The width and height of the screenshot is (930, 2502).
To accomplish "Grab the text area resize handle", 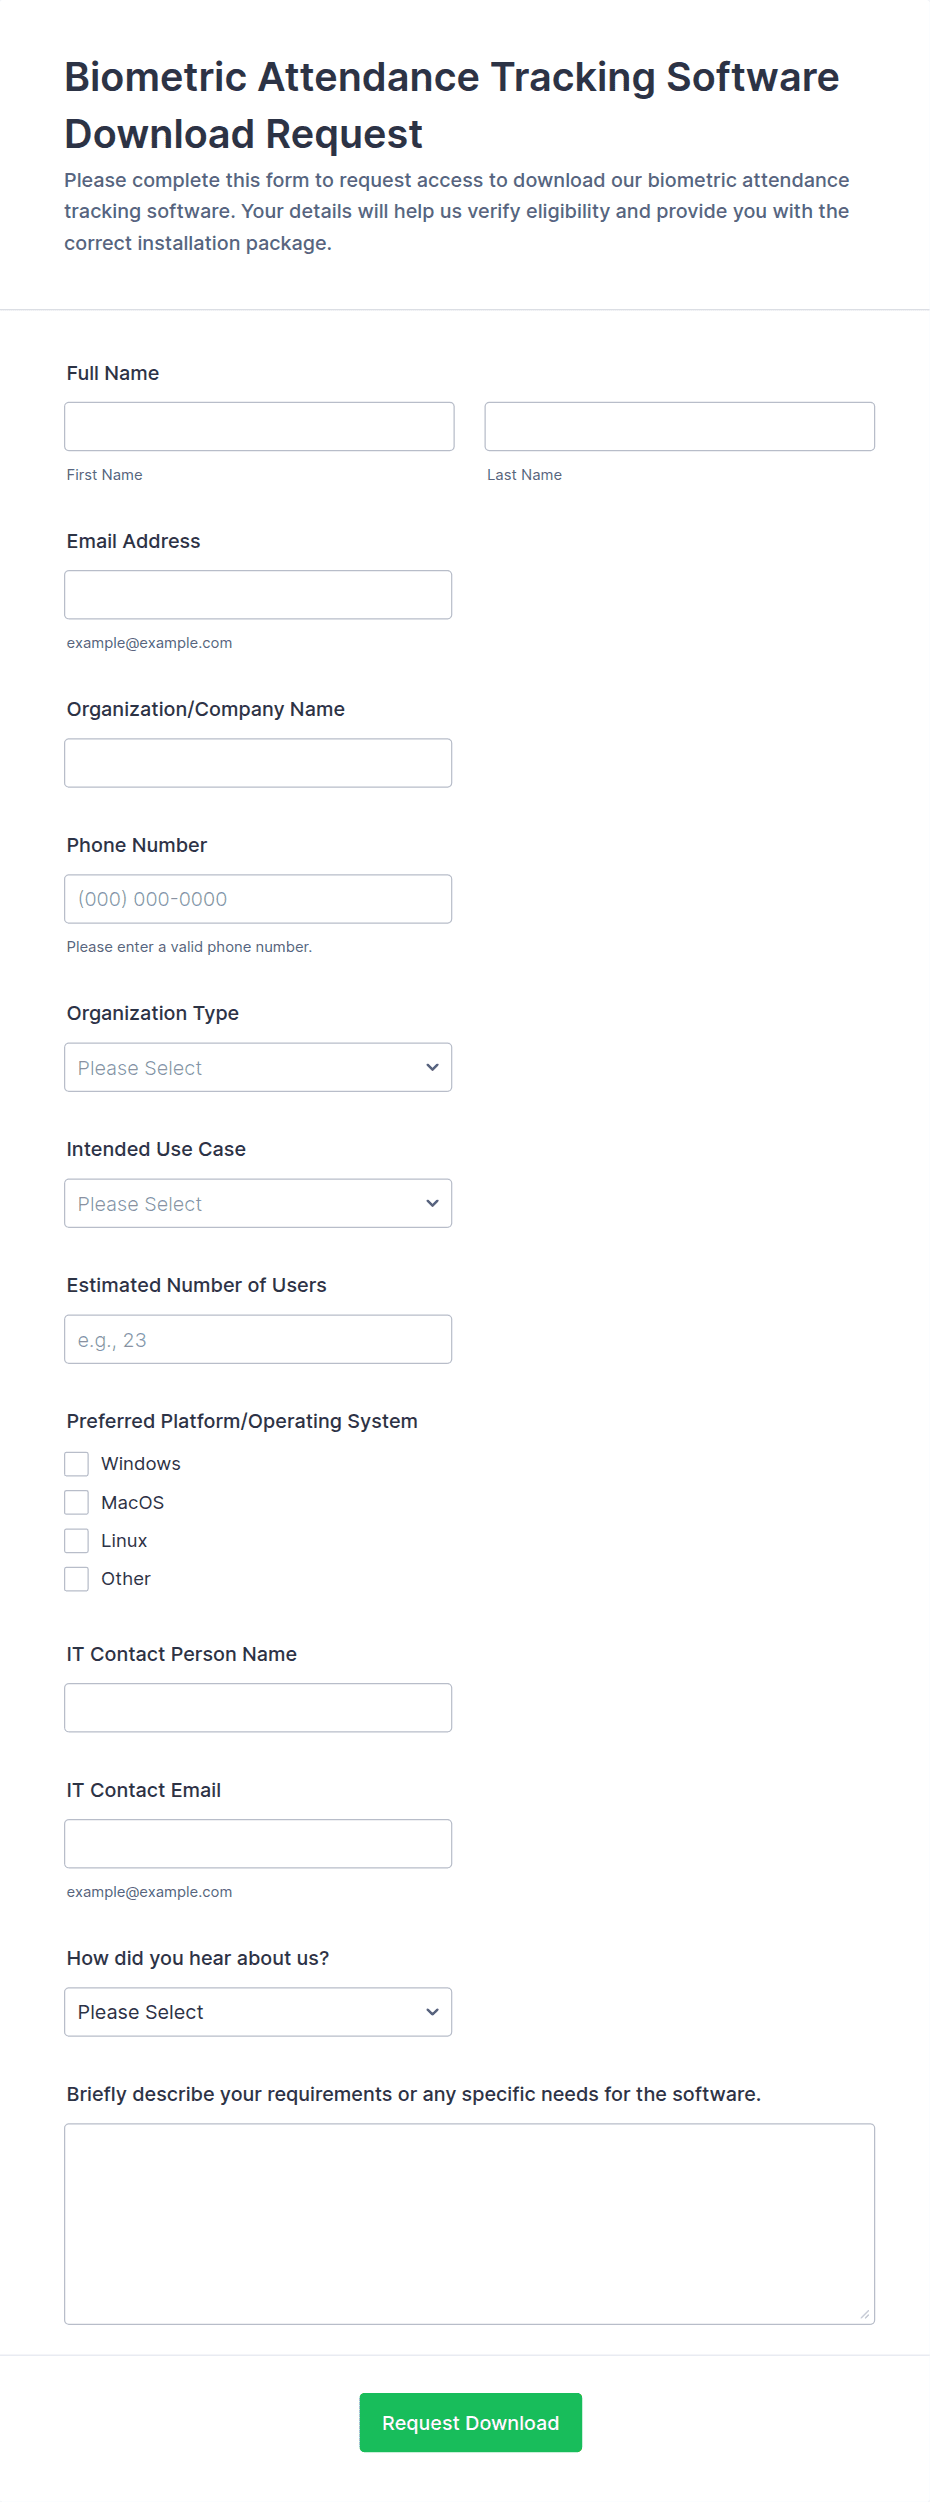I will 865,2314.
